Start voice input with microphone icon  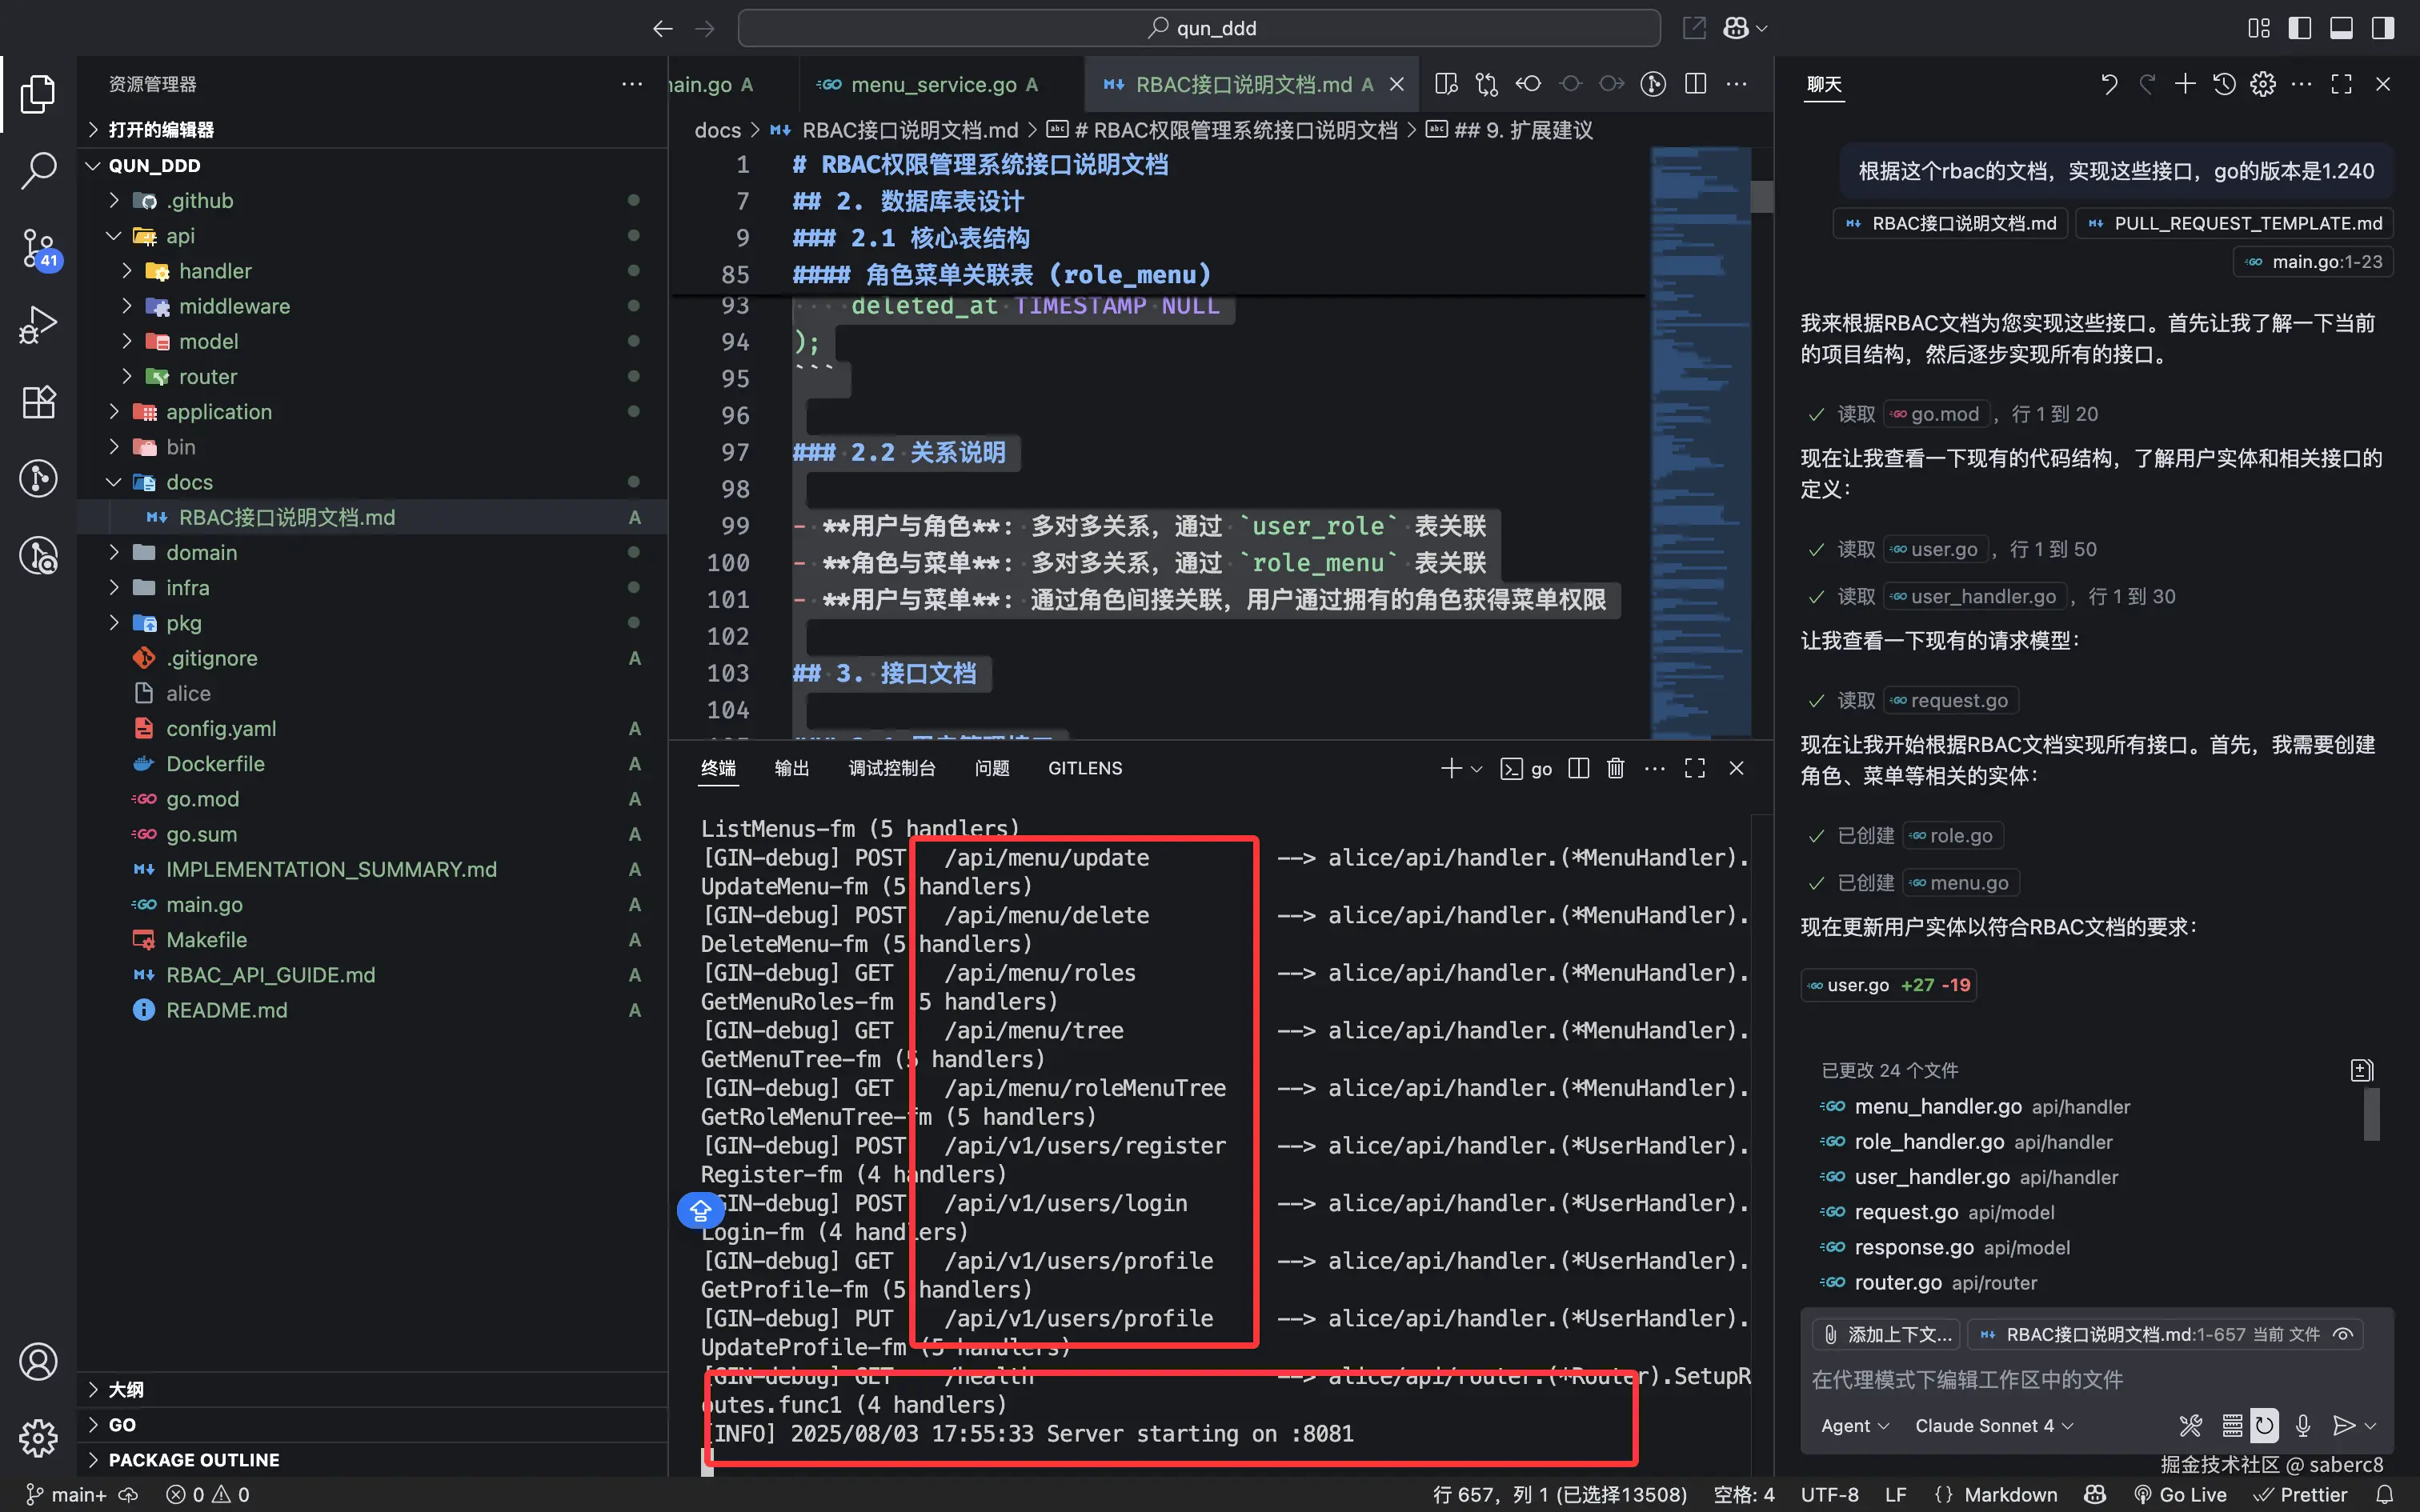click(x=2303, y=1425)
